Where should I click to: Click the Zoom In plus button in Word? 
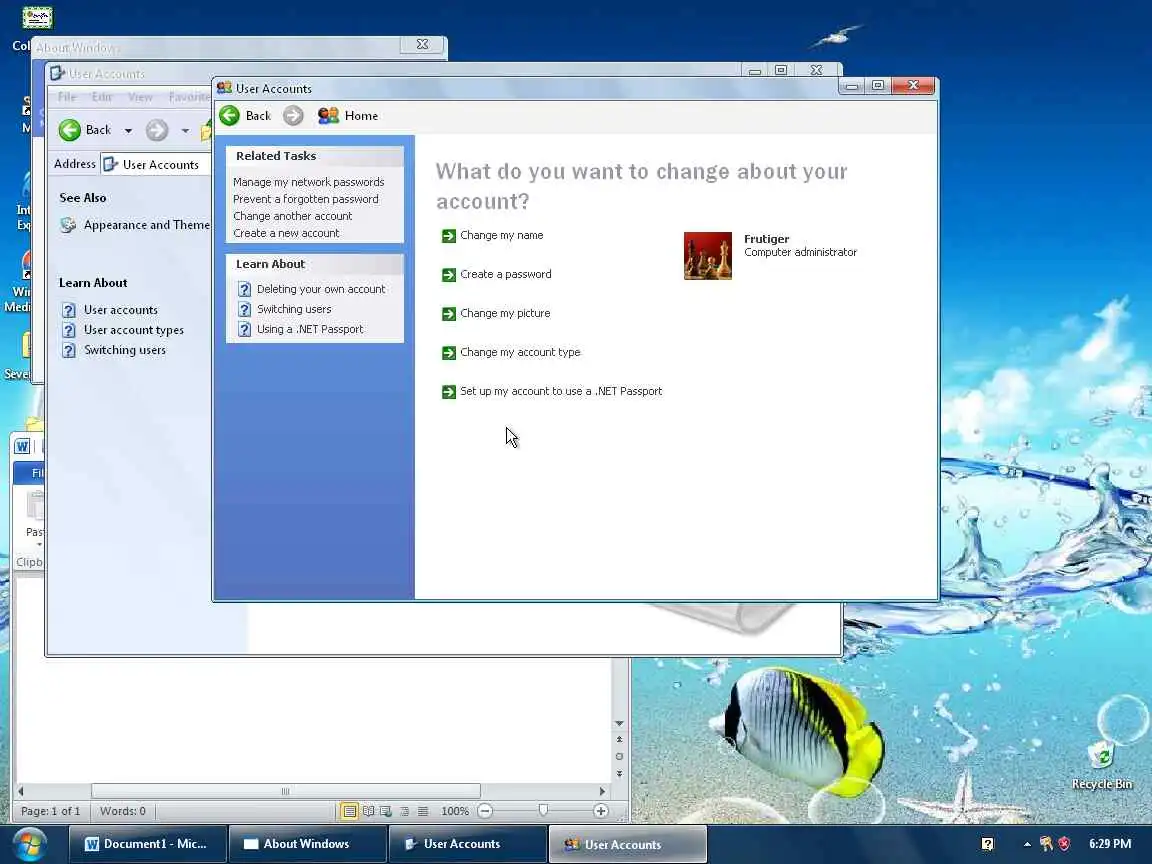point(601,811)
